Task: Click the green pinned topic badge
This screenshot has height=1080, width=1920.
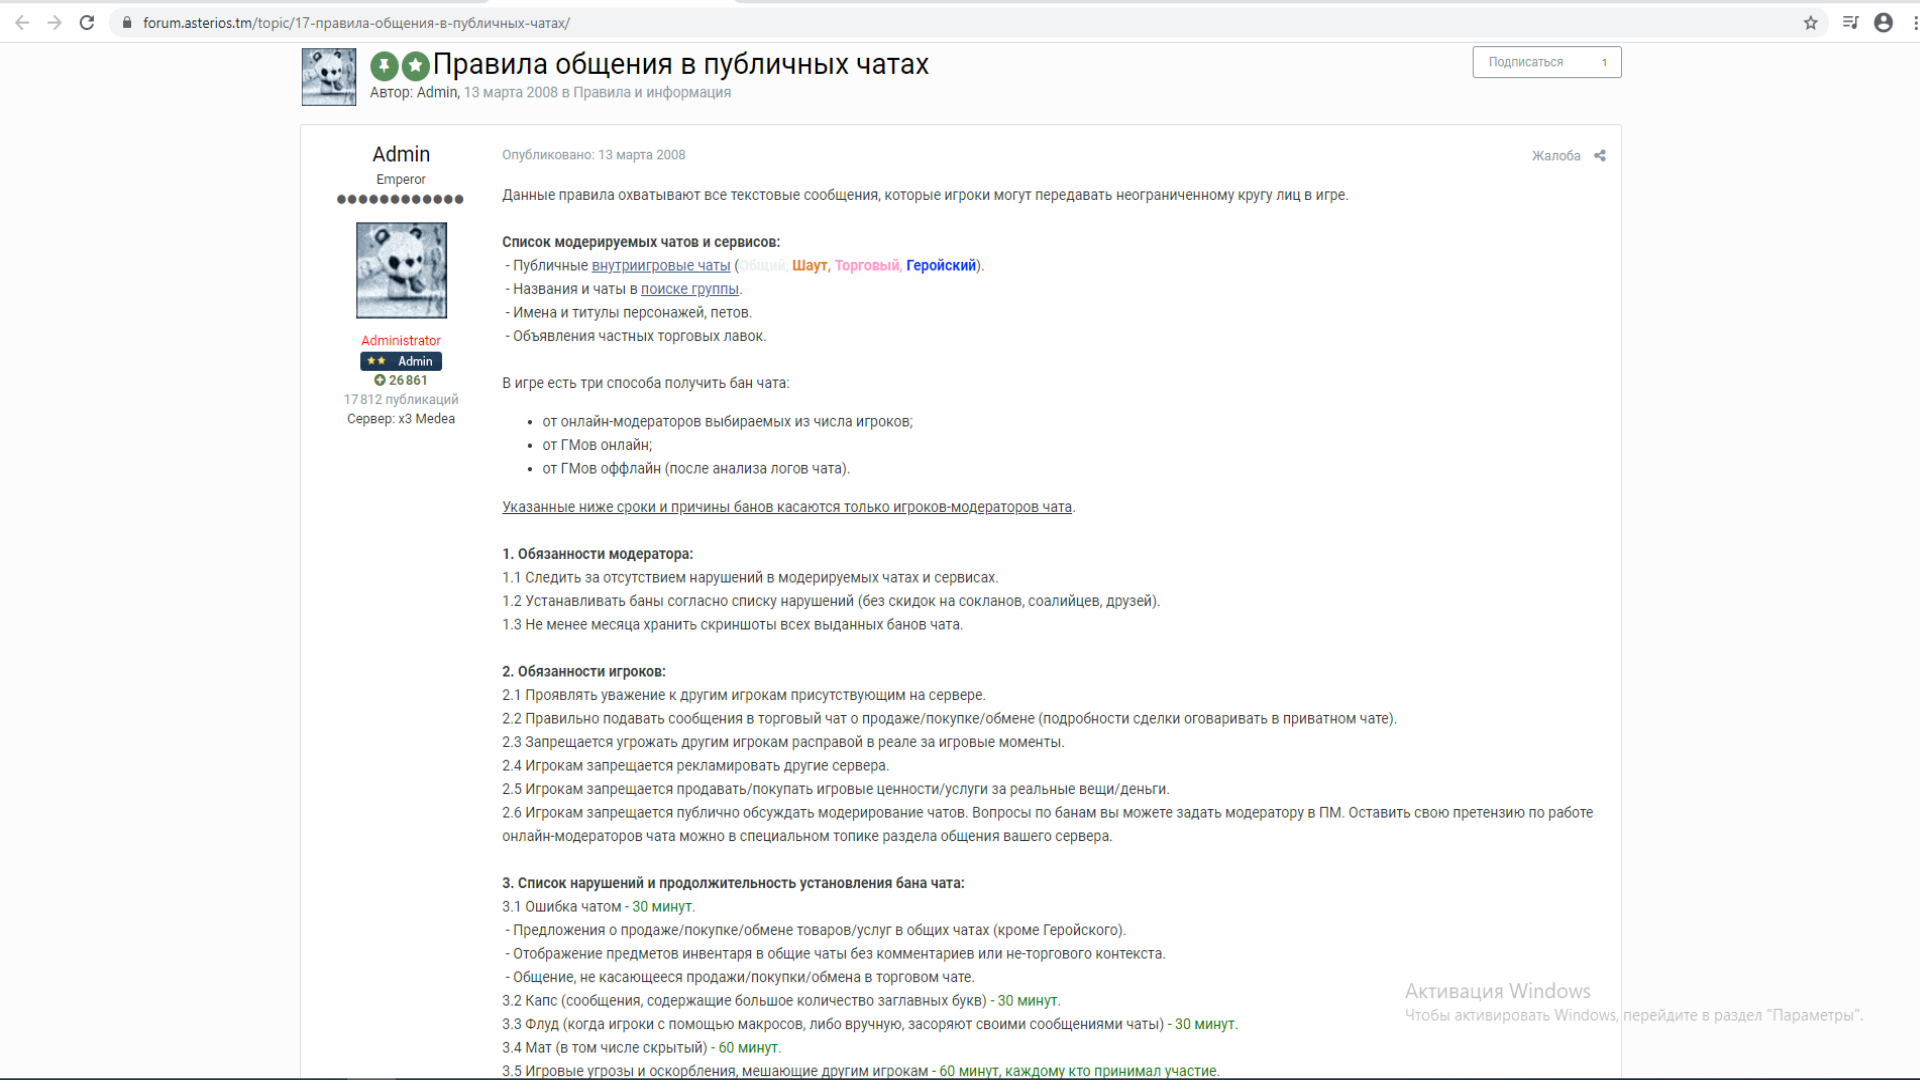Action: click(384, 66)
